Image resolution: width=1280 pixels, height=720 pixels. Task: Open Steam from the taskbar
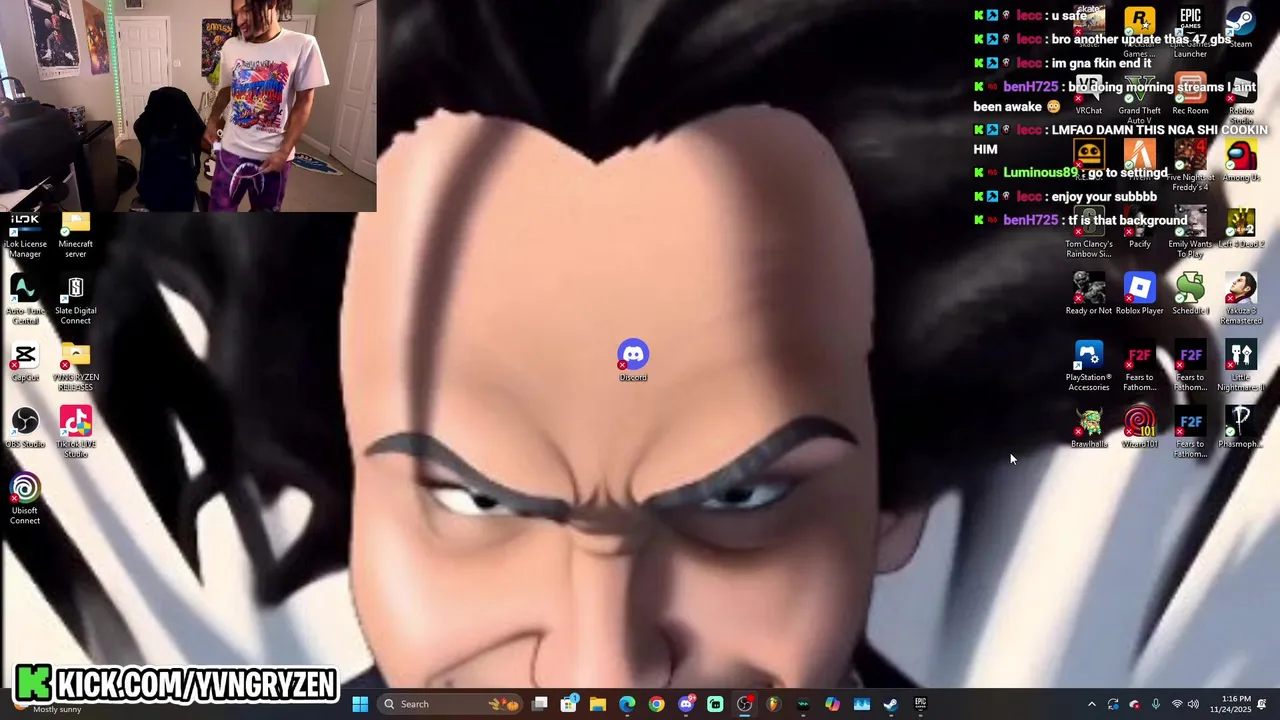tap(891, 704)
